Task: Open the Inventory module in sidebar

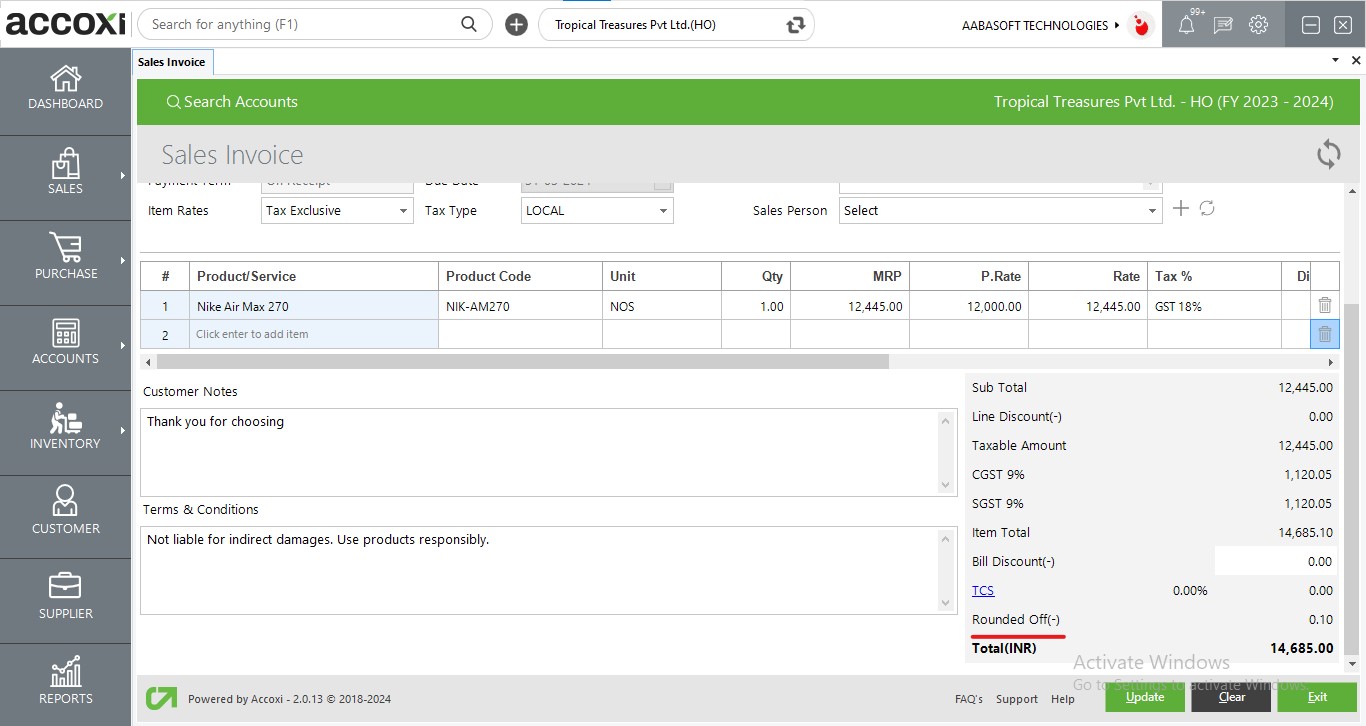Action: (65, 428)
